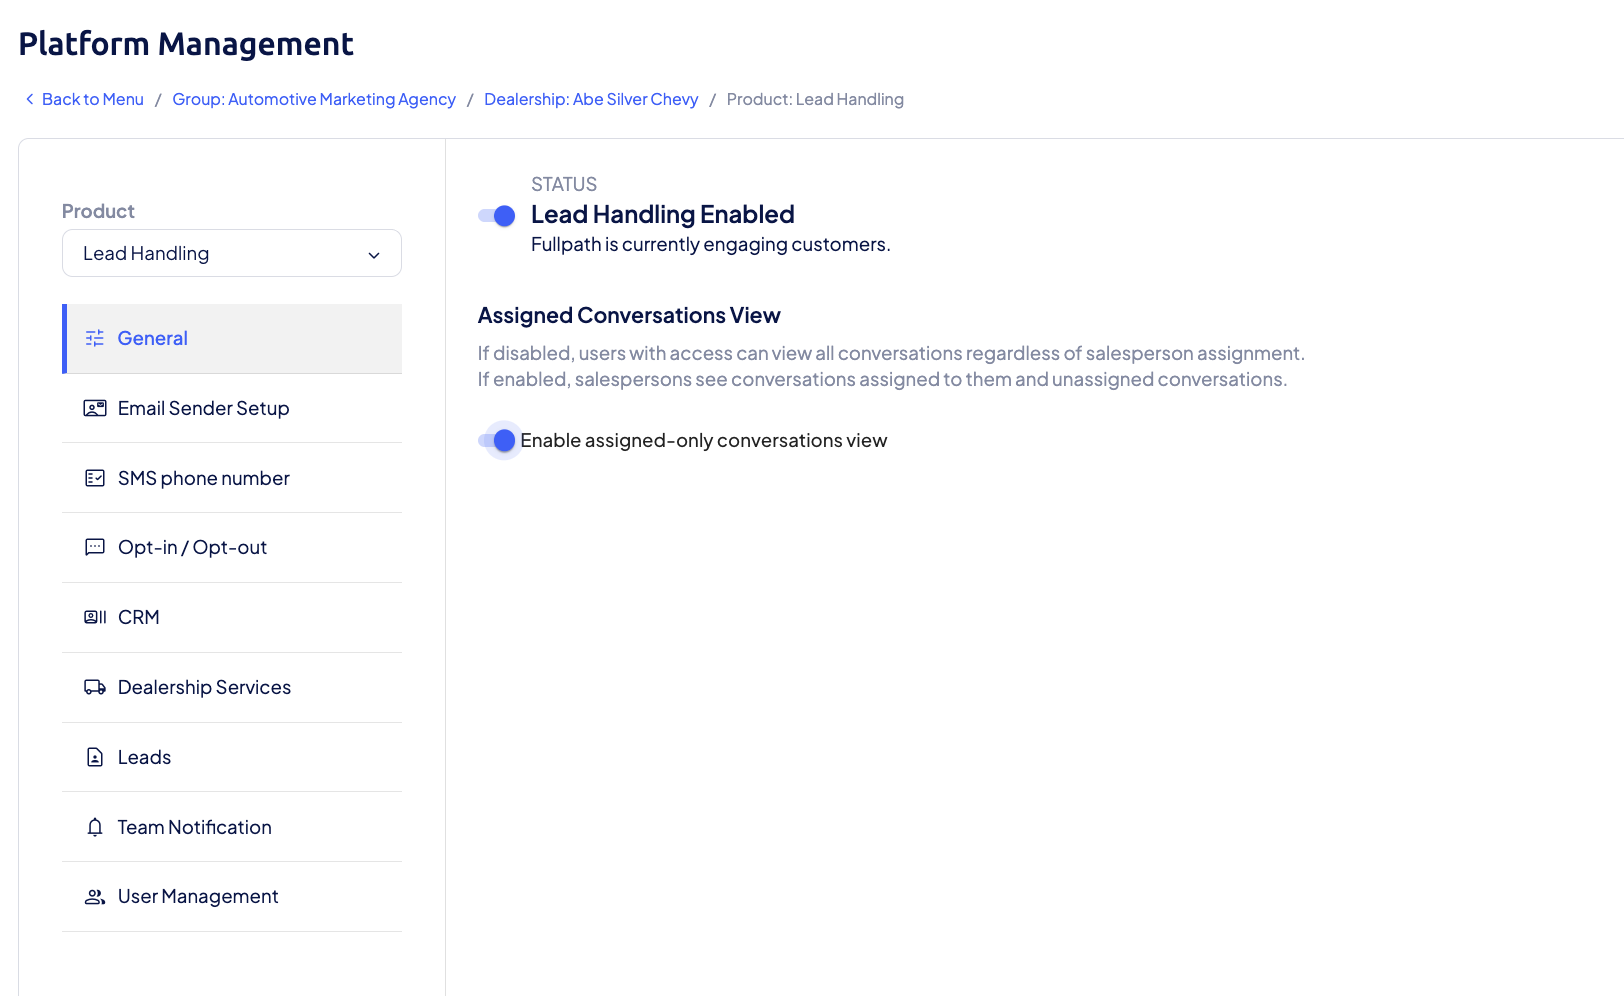
Task: Open Dealership: Abe Silver Chevy breadcrumb
Action: point(591,99)
